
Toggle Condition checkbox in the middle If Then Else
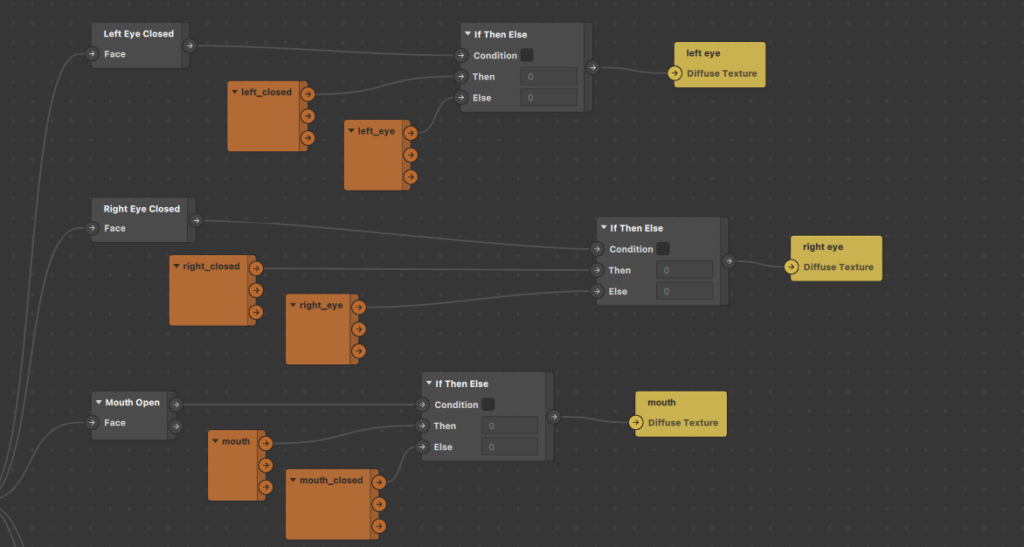point(663,249)
